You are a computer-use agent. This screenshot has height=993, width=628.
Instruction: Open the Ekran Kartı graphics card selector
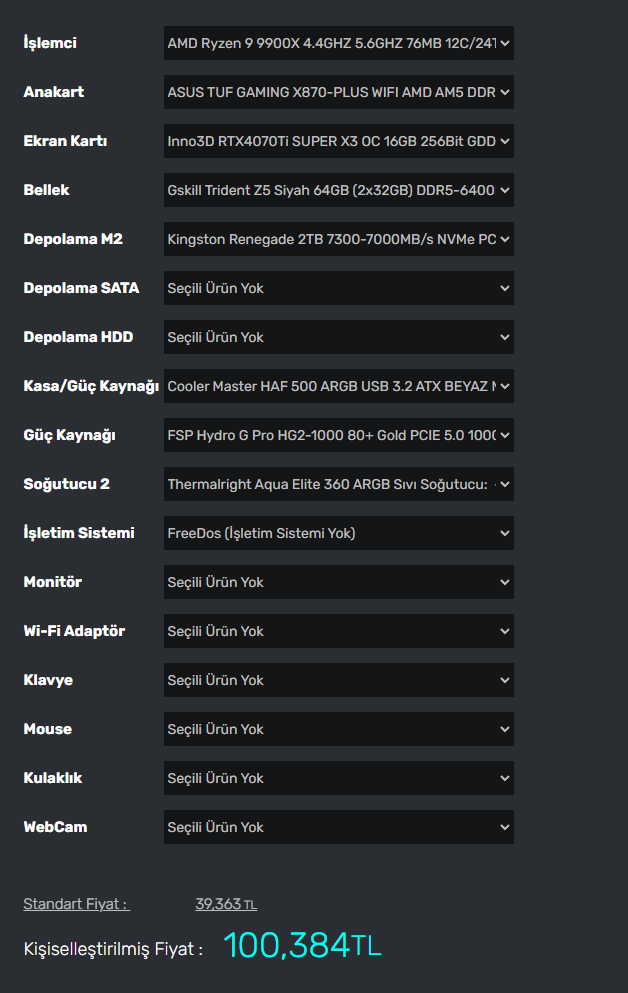point(338,141)
